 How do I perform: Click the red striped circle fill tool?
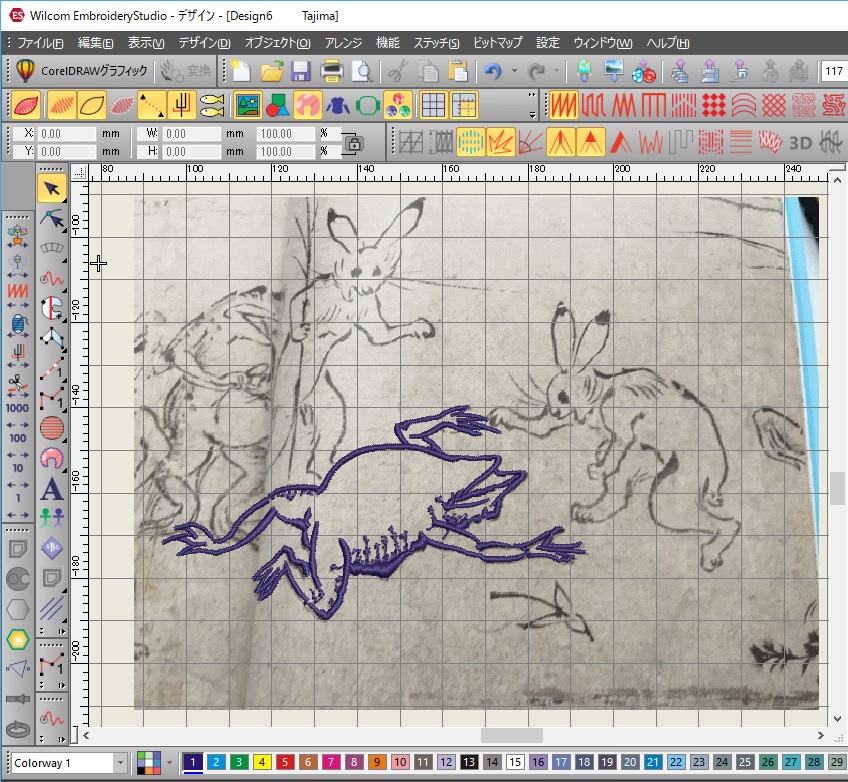(52, 428)
